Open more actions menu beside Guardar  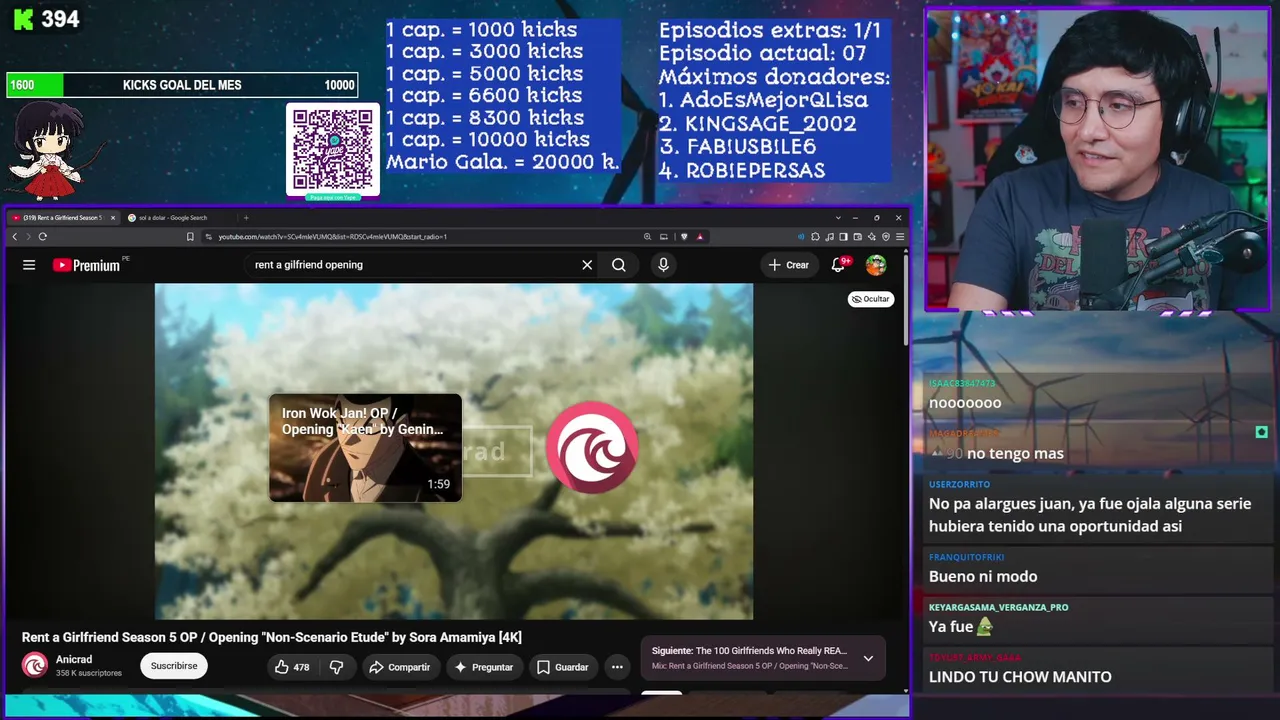pyautogui.click(x=617, y=667)
